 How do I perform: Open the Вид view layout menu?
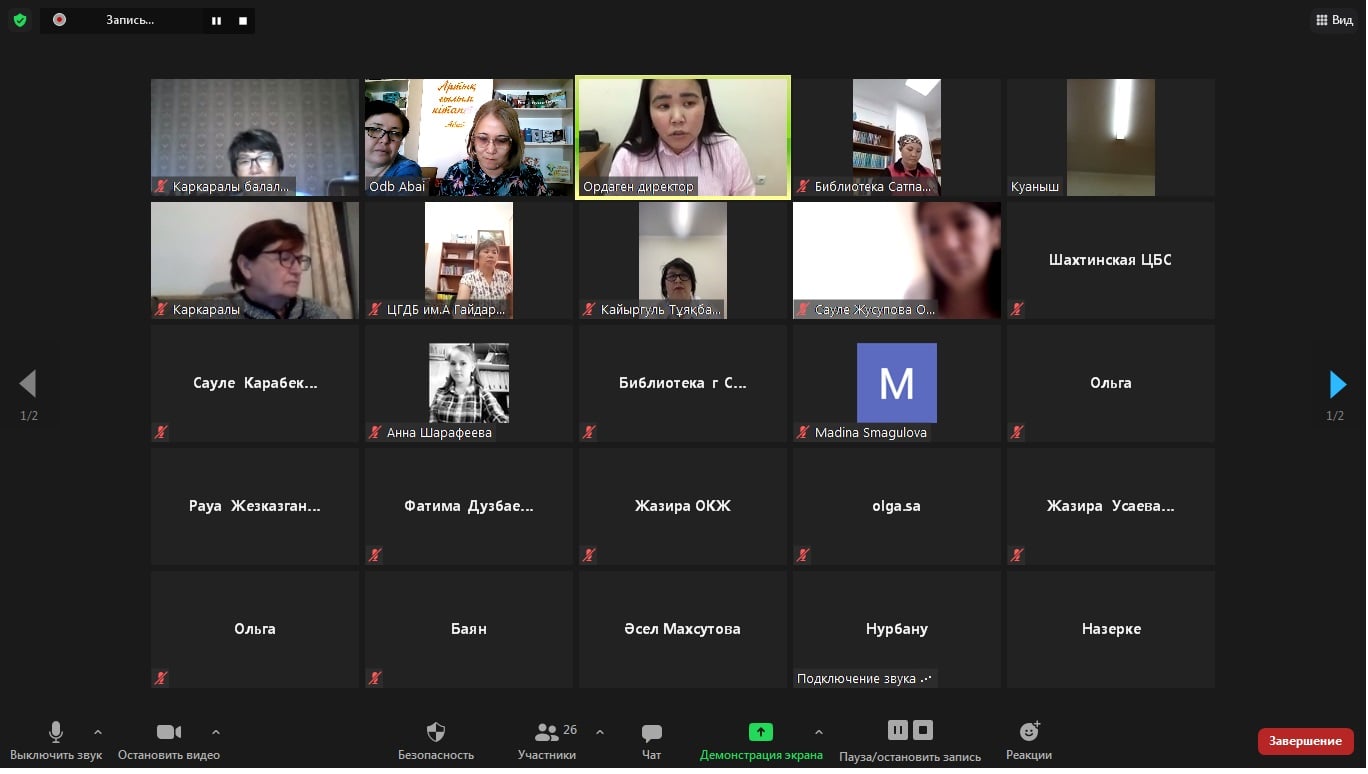1334,20
